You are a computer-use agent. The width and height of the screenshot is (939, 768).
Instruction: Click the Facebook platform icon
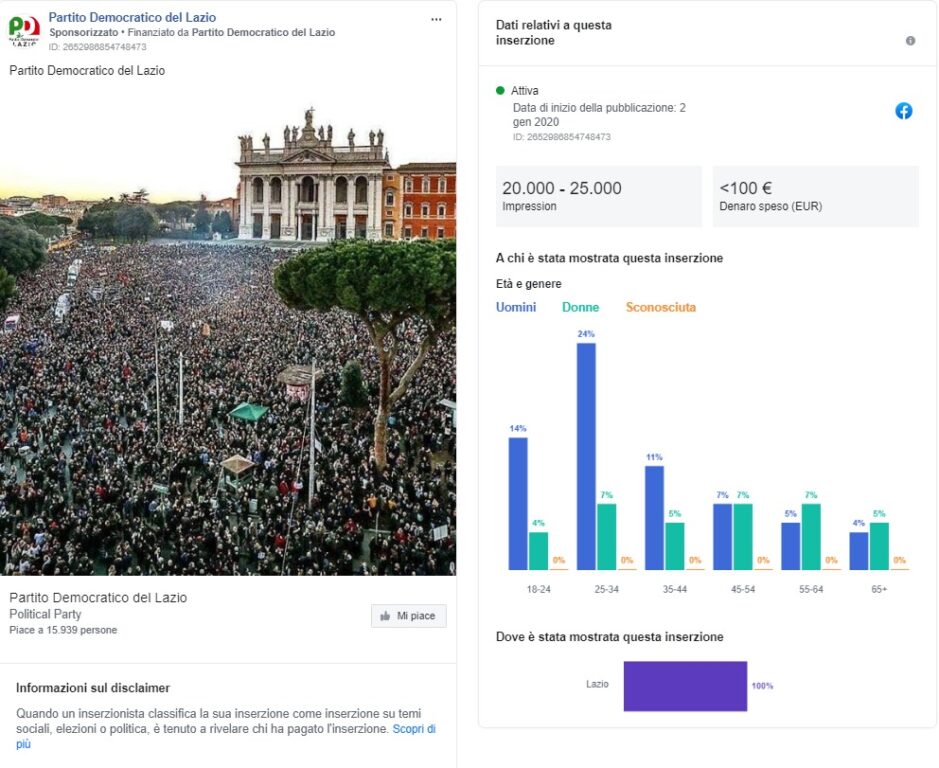(904, 111)
